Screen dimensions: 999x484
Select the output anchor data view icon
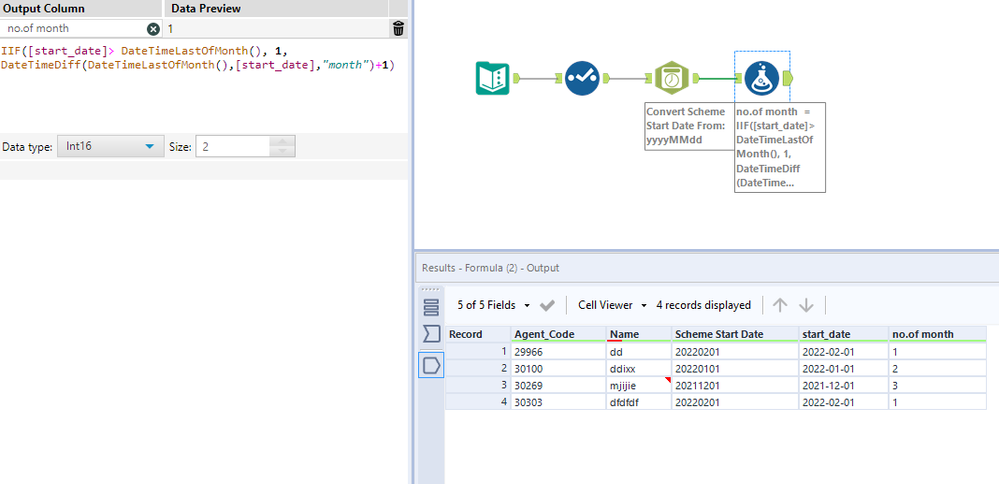[431, 365]
